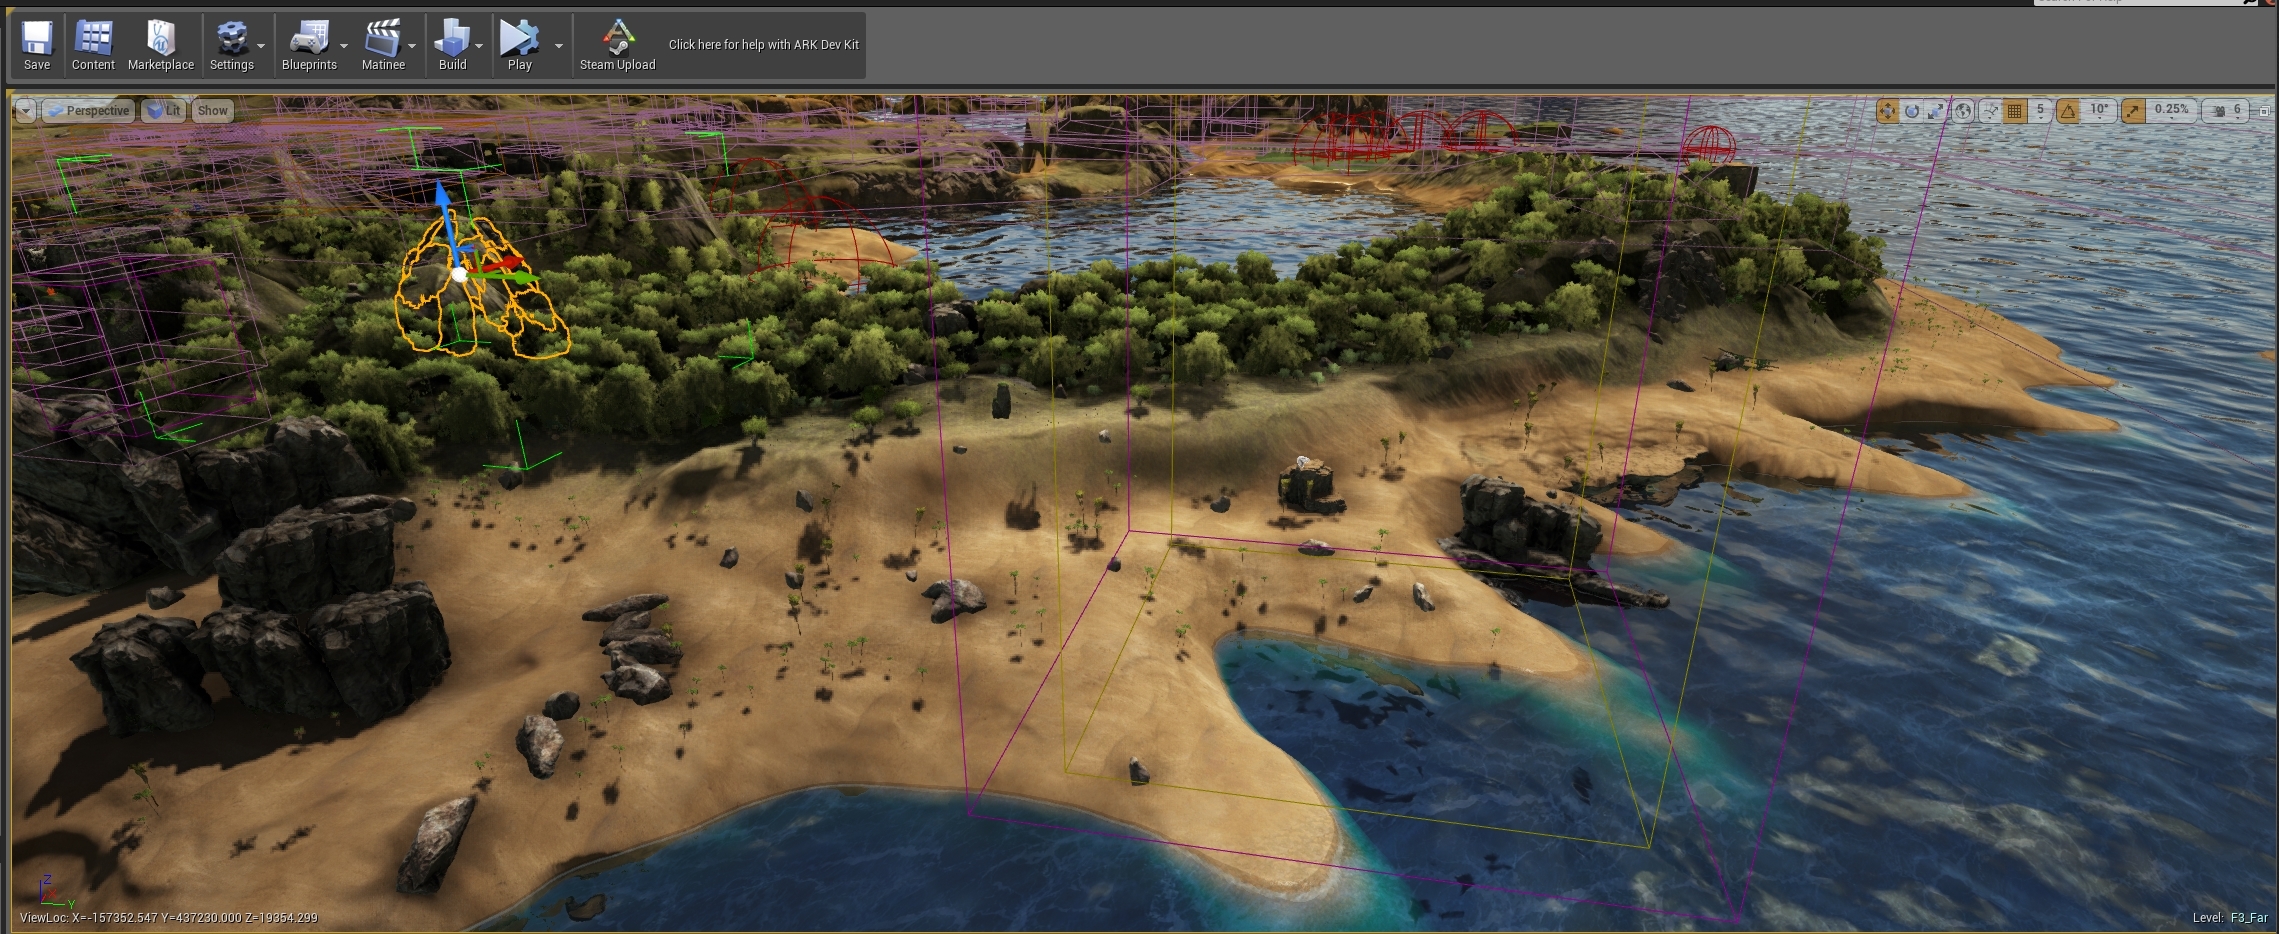The height and width of the screenshot is (934, 2279).
Task: Click the Build toolbar button
Action: click(x=452, y=45)
